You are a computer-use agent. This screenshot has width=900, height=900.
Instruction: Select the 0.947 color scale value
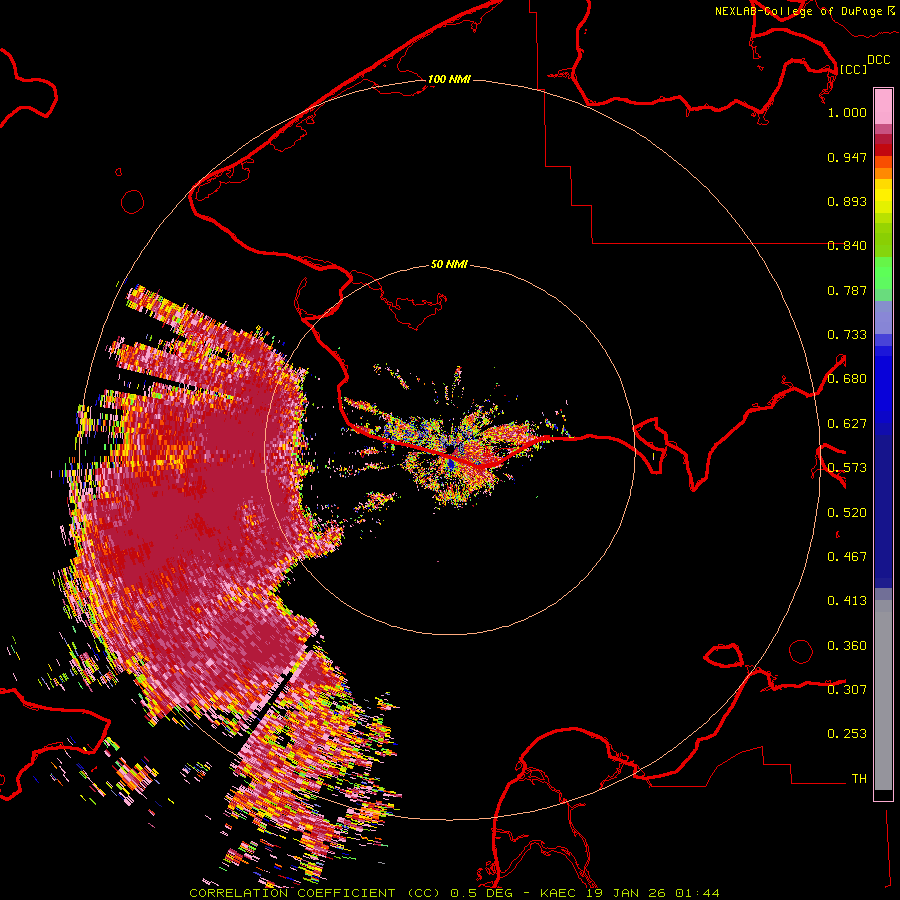pyautogui.click(x=847, y=157)
